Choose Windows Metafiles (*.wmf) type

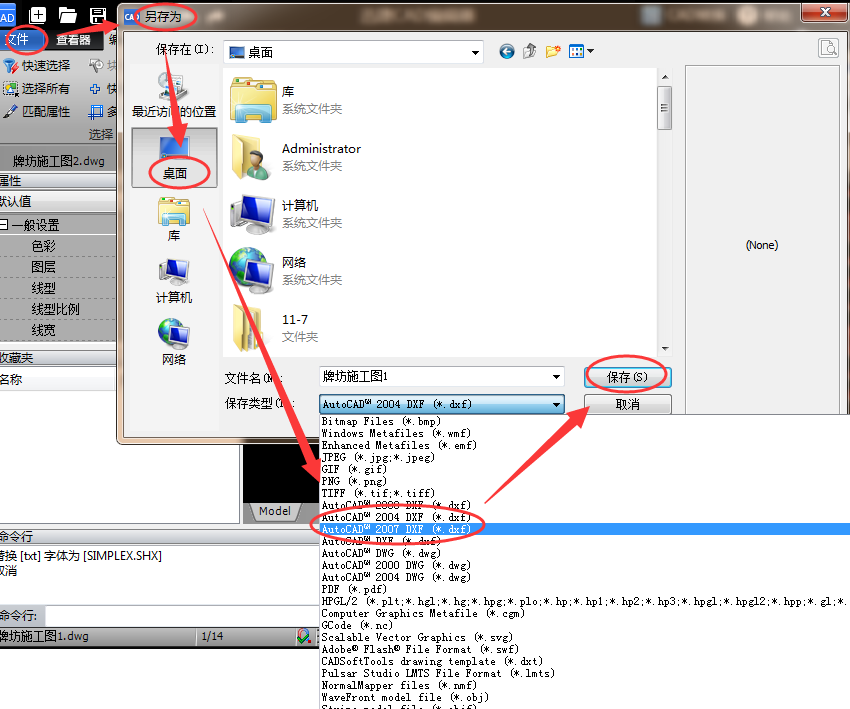[x=396, y=433]
